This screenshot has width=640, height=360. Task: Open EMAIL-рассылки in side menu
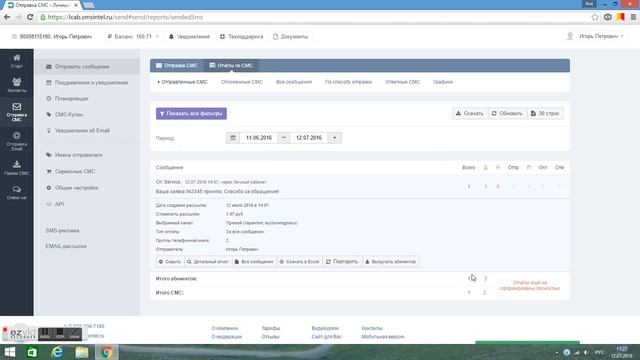click(66, 247)
